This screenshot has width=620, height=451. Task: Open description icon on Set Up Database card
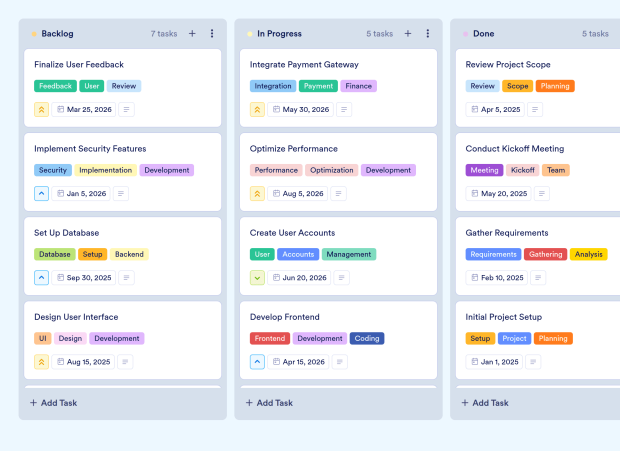(x=127, y=278)
